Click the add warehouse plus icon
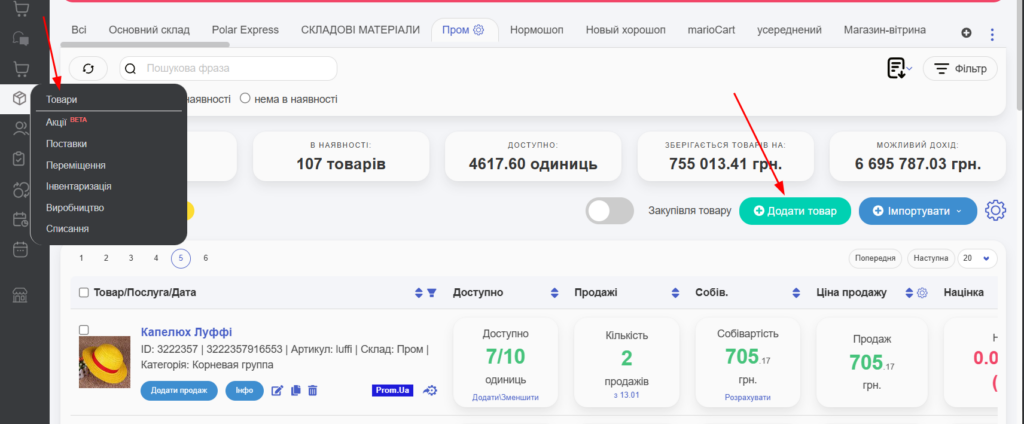This screenshot has height=424, width=1024. [966, 32]
